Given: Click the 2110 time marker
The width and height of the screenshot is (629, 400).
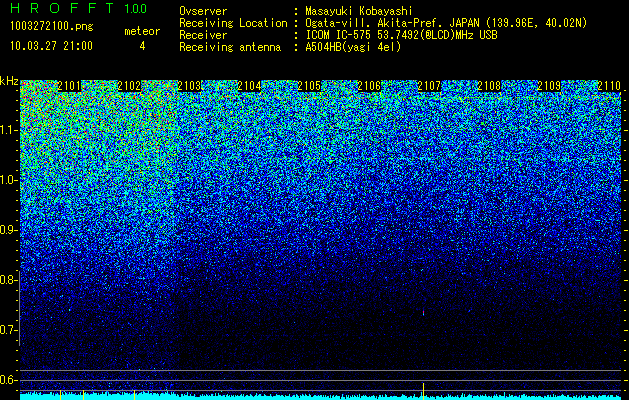Looking at the screenshot, I should [x=609, y=86].
